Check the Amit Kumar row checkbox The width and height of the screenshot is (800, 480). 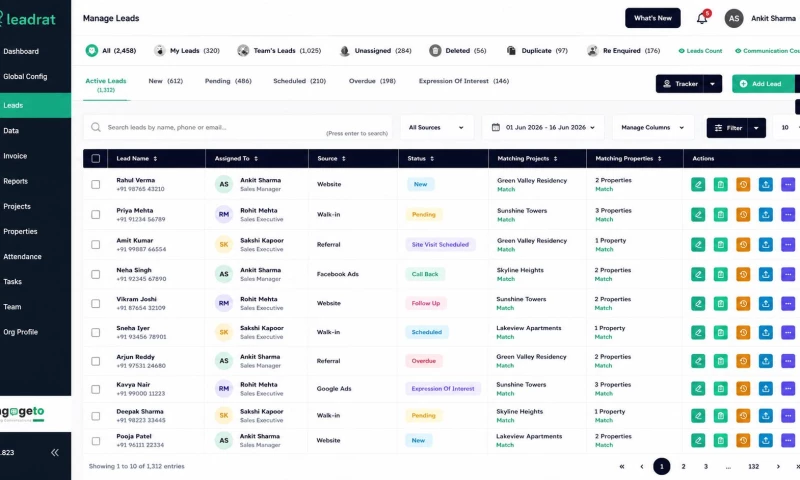point(95,244)
